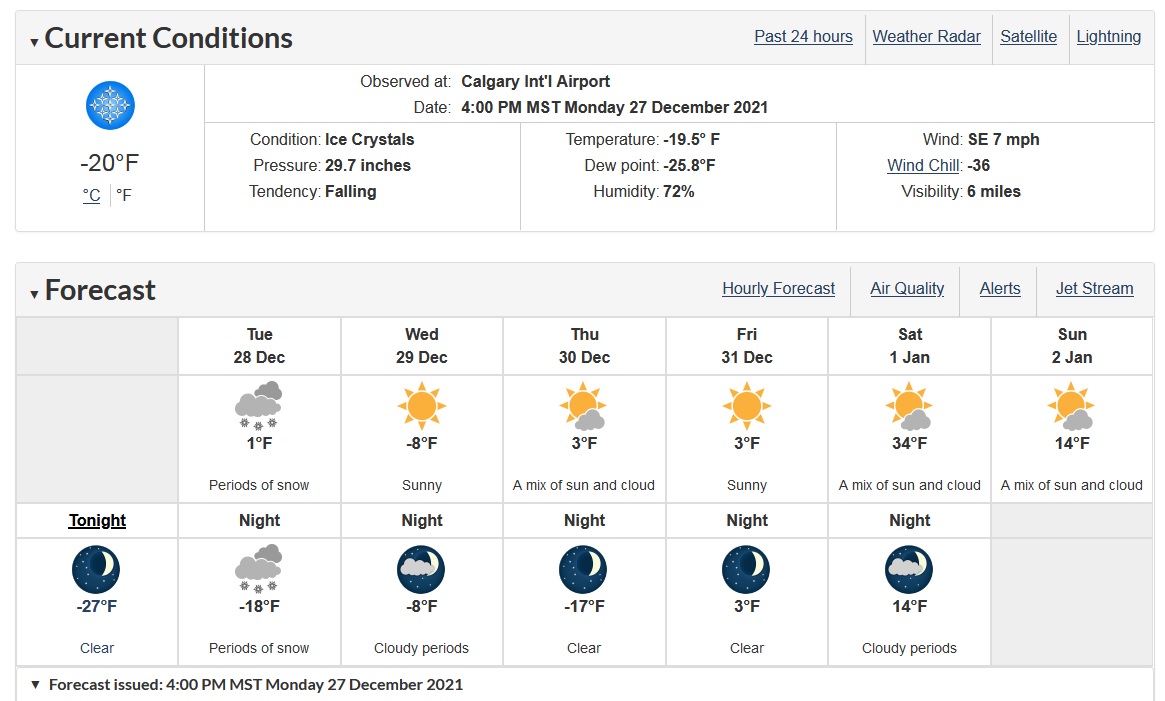This screenshot has height=701, width=1165.
Task: Click Saturday's 34°F weather icon
Action: click(x=909, y=406)
